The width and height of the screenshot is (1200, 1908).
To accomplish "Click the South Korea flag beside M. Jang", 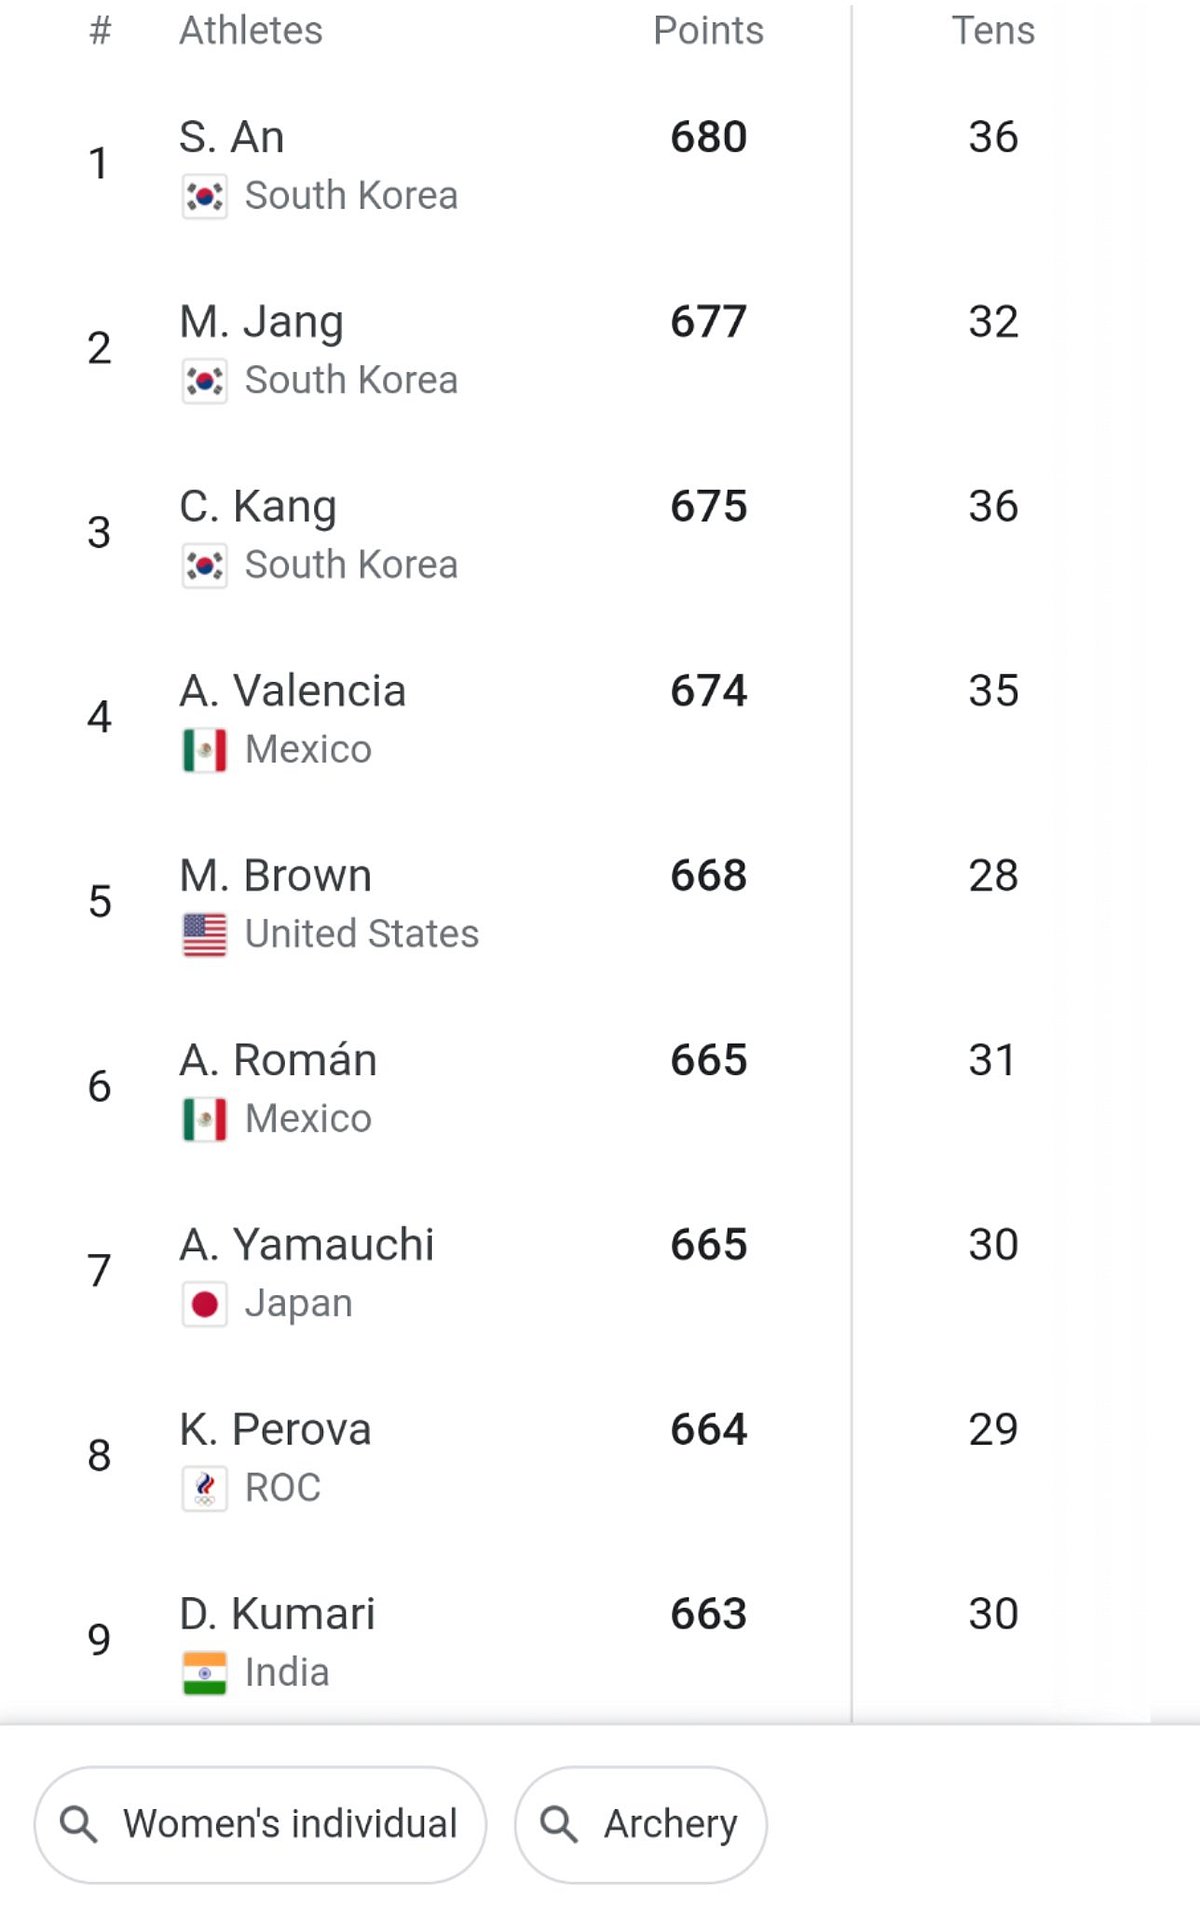I will point(203,379).
